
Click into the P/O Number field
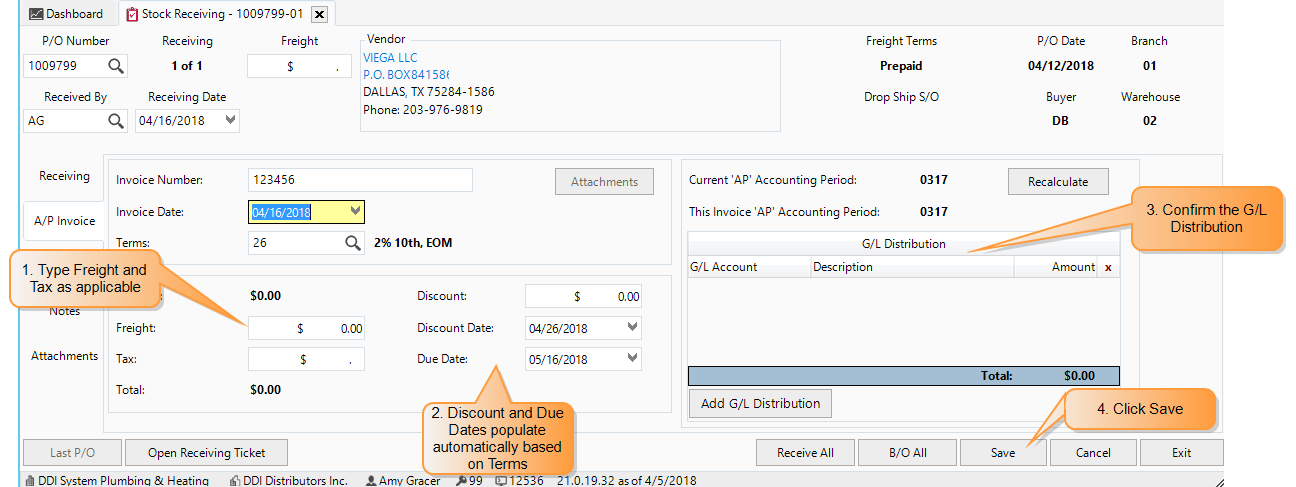point(65,66)
